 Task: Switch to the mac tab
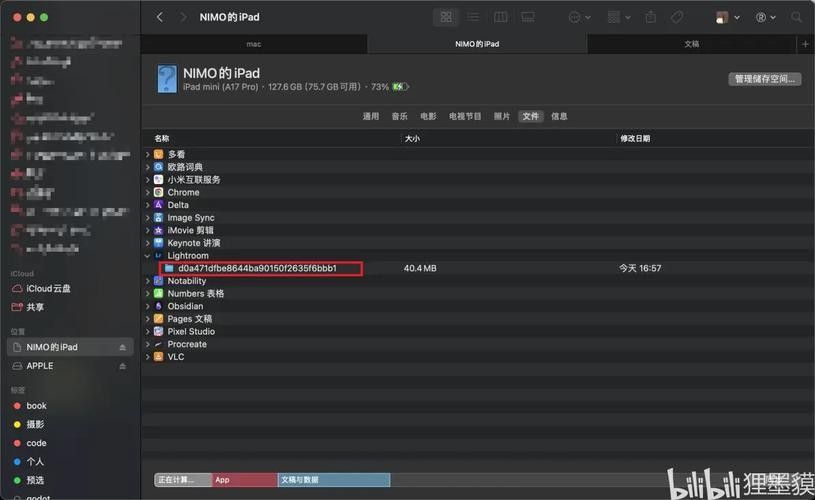tap(254, 44)
